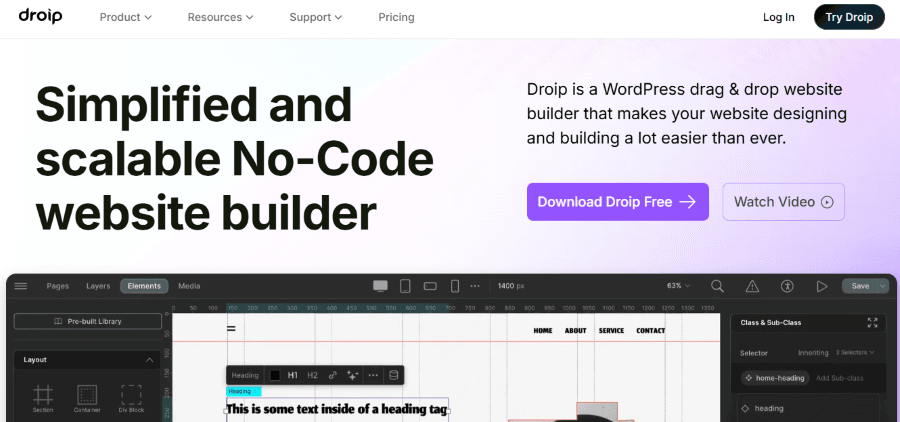
Task: Click the Heading label in toolbar
Action: click(x=245, y=375)
